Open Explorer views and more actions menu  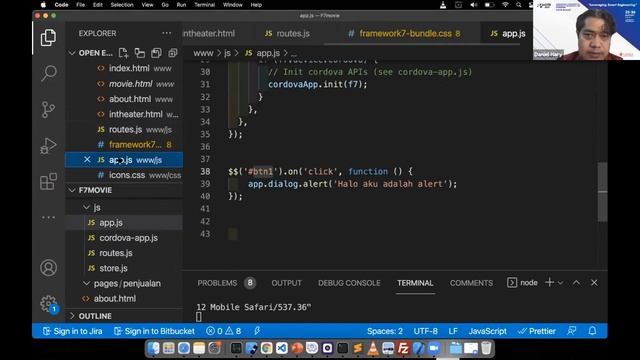point(167,33)
